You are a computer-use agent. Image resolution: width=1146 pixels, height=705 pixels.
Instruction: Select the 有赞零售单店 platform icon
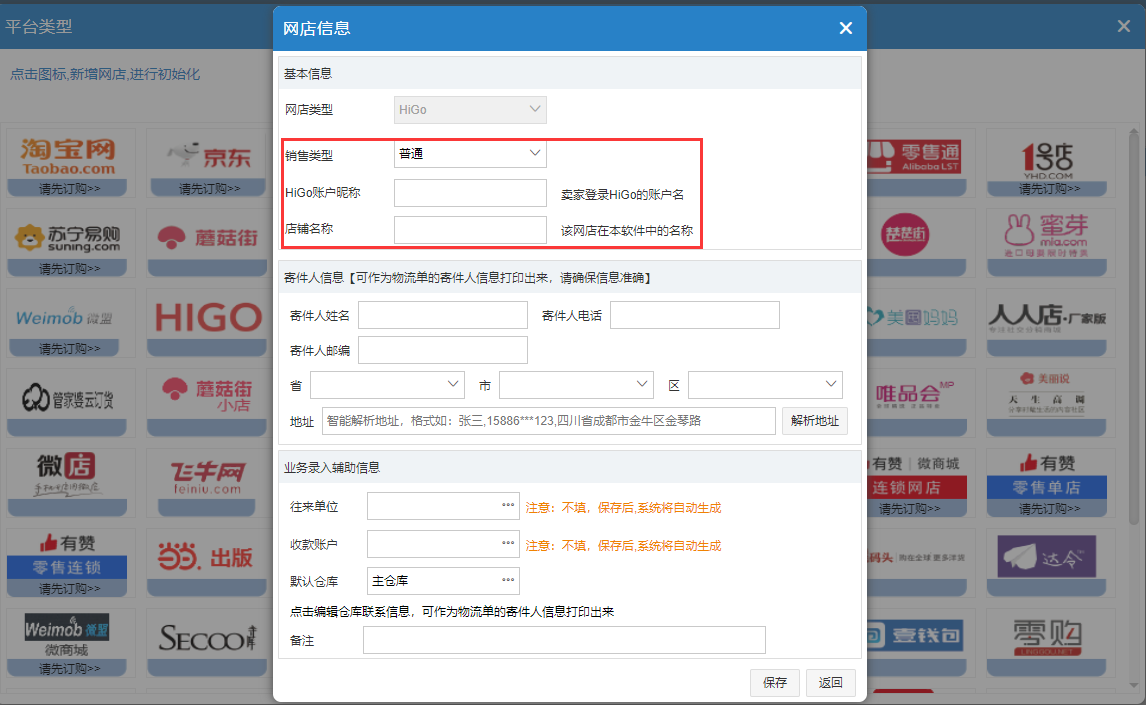pyautogui.click(x=1047, y=476)
